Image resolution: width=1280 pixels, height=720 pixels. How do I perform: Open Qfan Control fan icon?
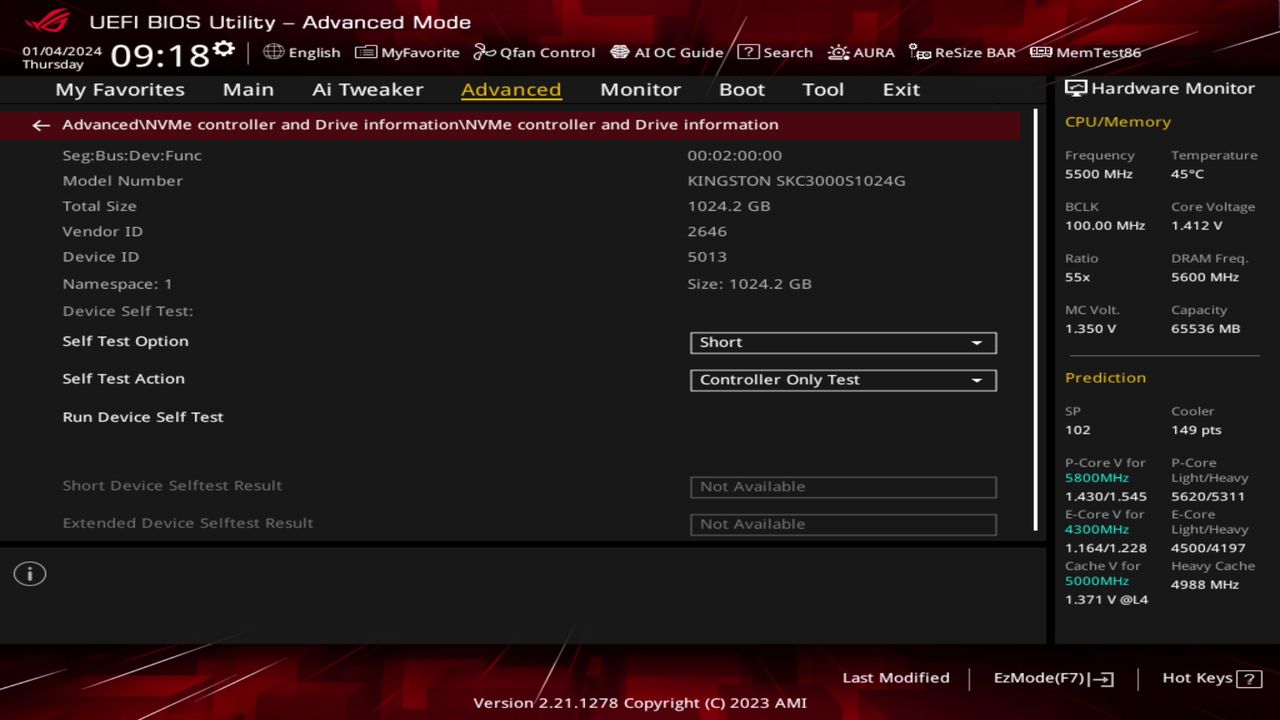coord(485,52)
